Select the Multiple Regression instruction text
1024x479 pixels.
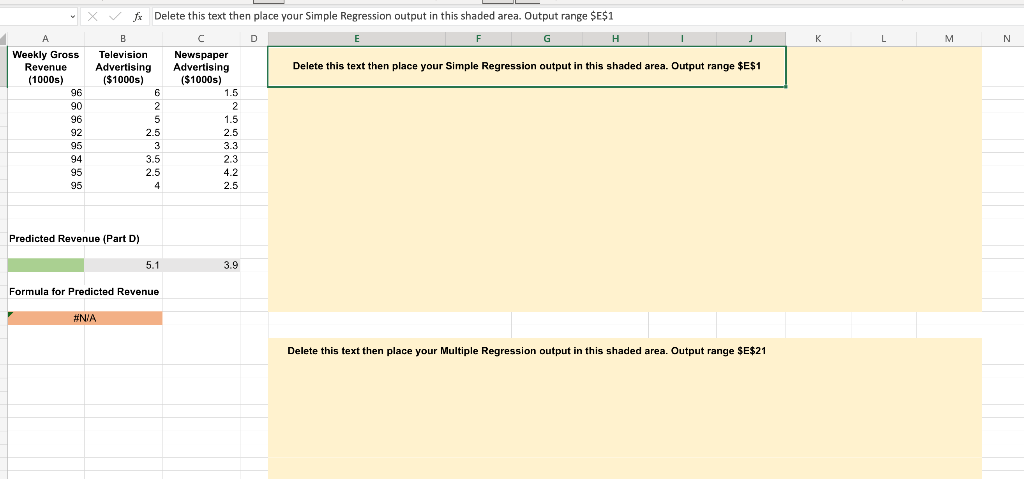tap(526, 351)
